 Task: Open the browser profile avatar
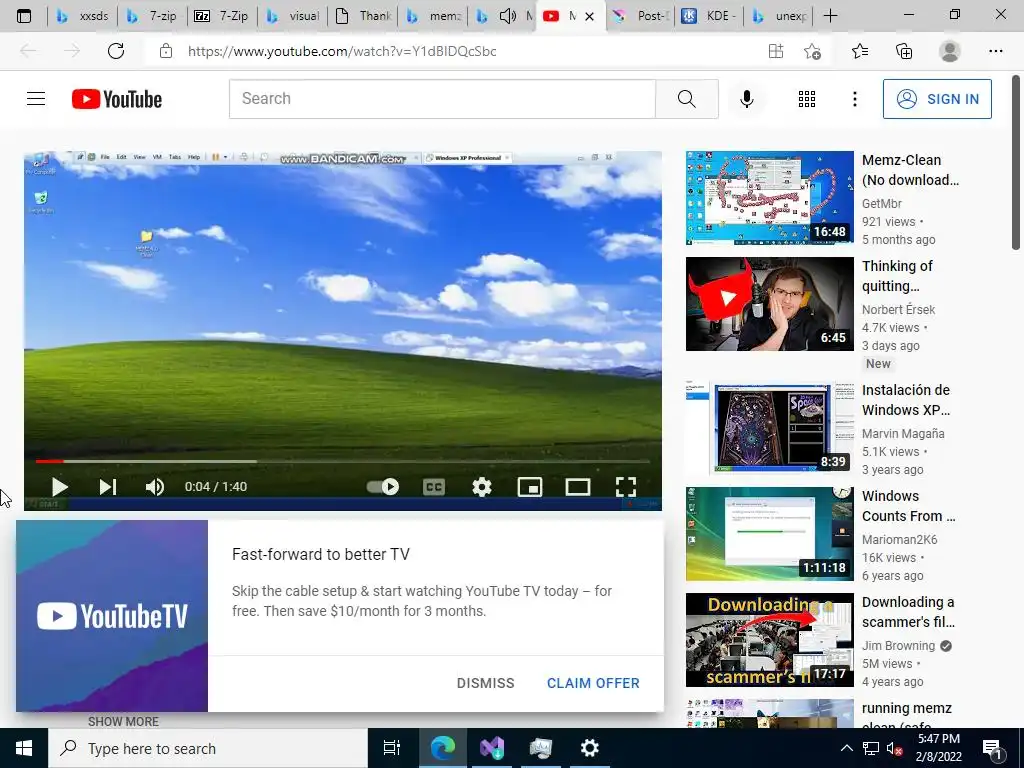[x=950, y=51]
